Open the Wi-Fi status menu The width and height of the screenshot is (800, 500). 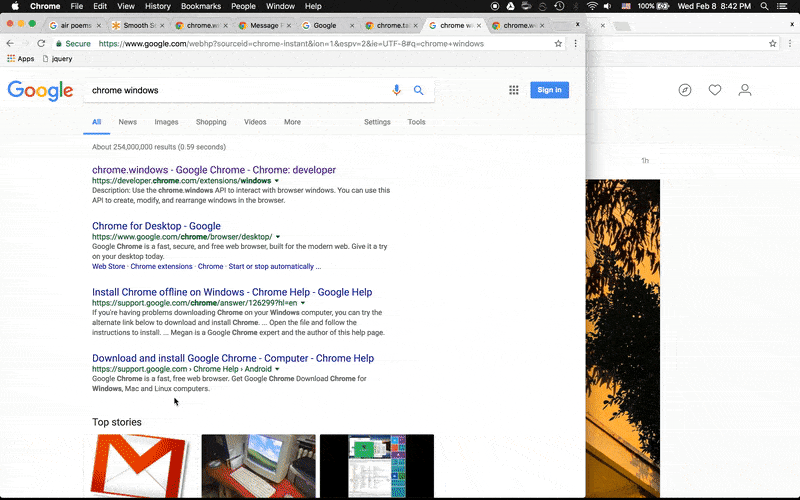pos(592,6)
